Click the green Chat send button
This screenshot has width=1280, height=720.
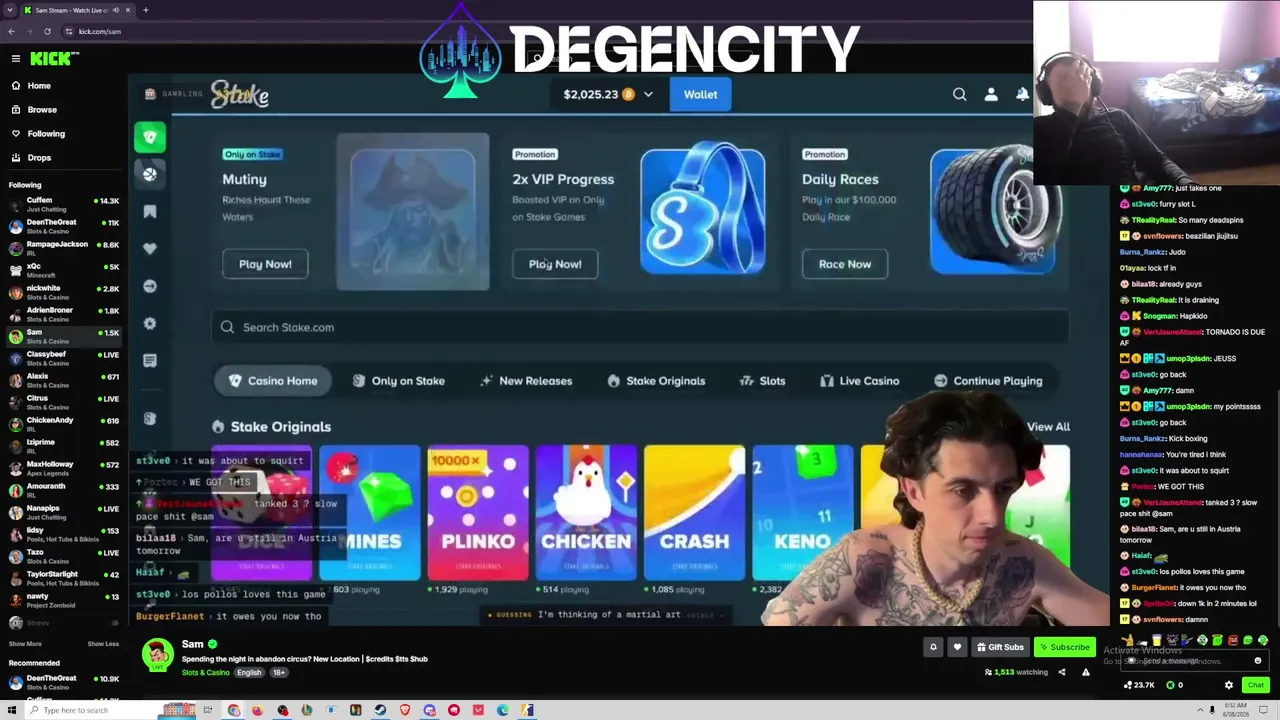pyautogui.click(x=1256, y=685)
